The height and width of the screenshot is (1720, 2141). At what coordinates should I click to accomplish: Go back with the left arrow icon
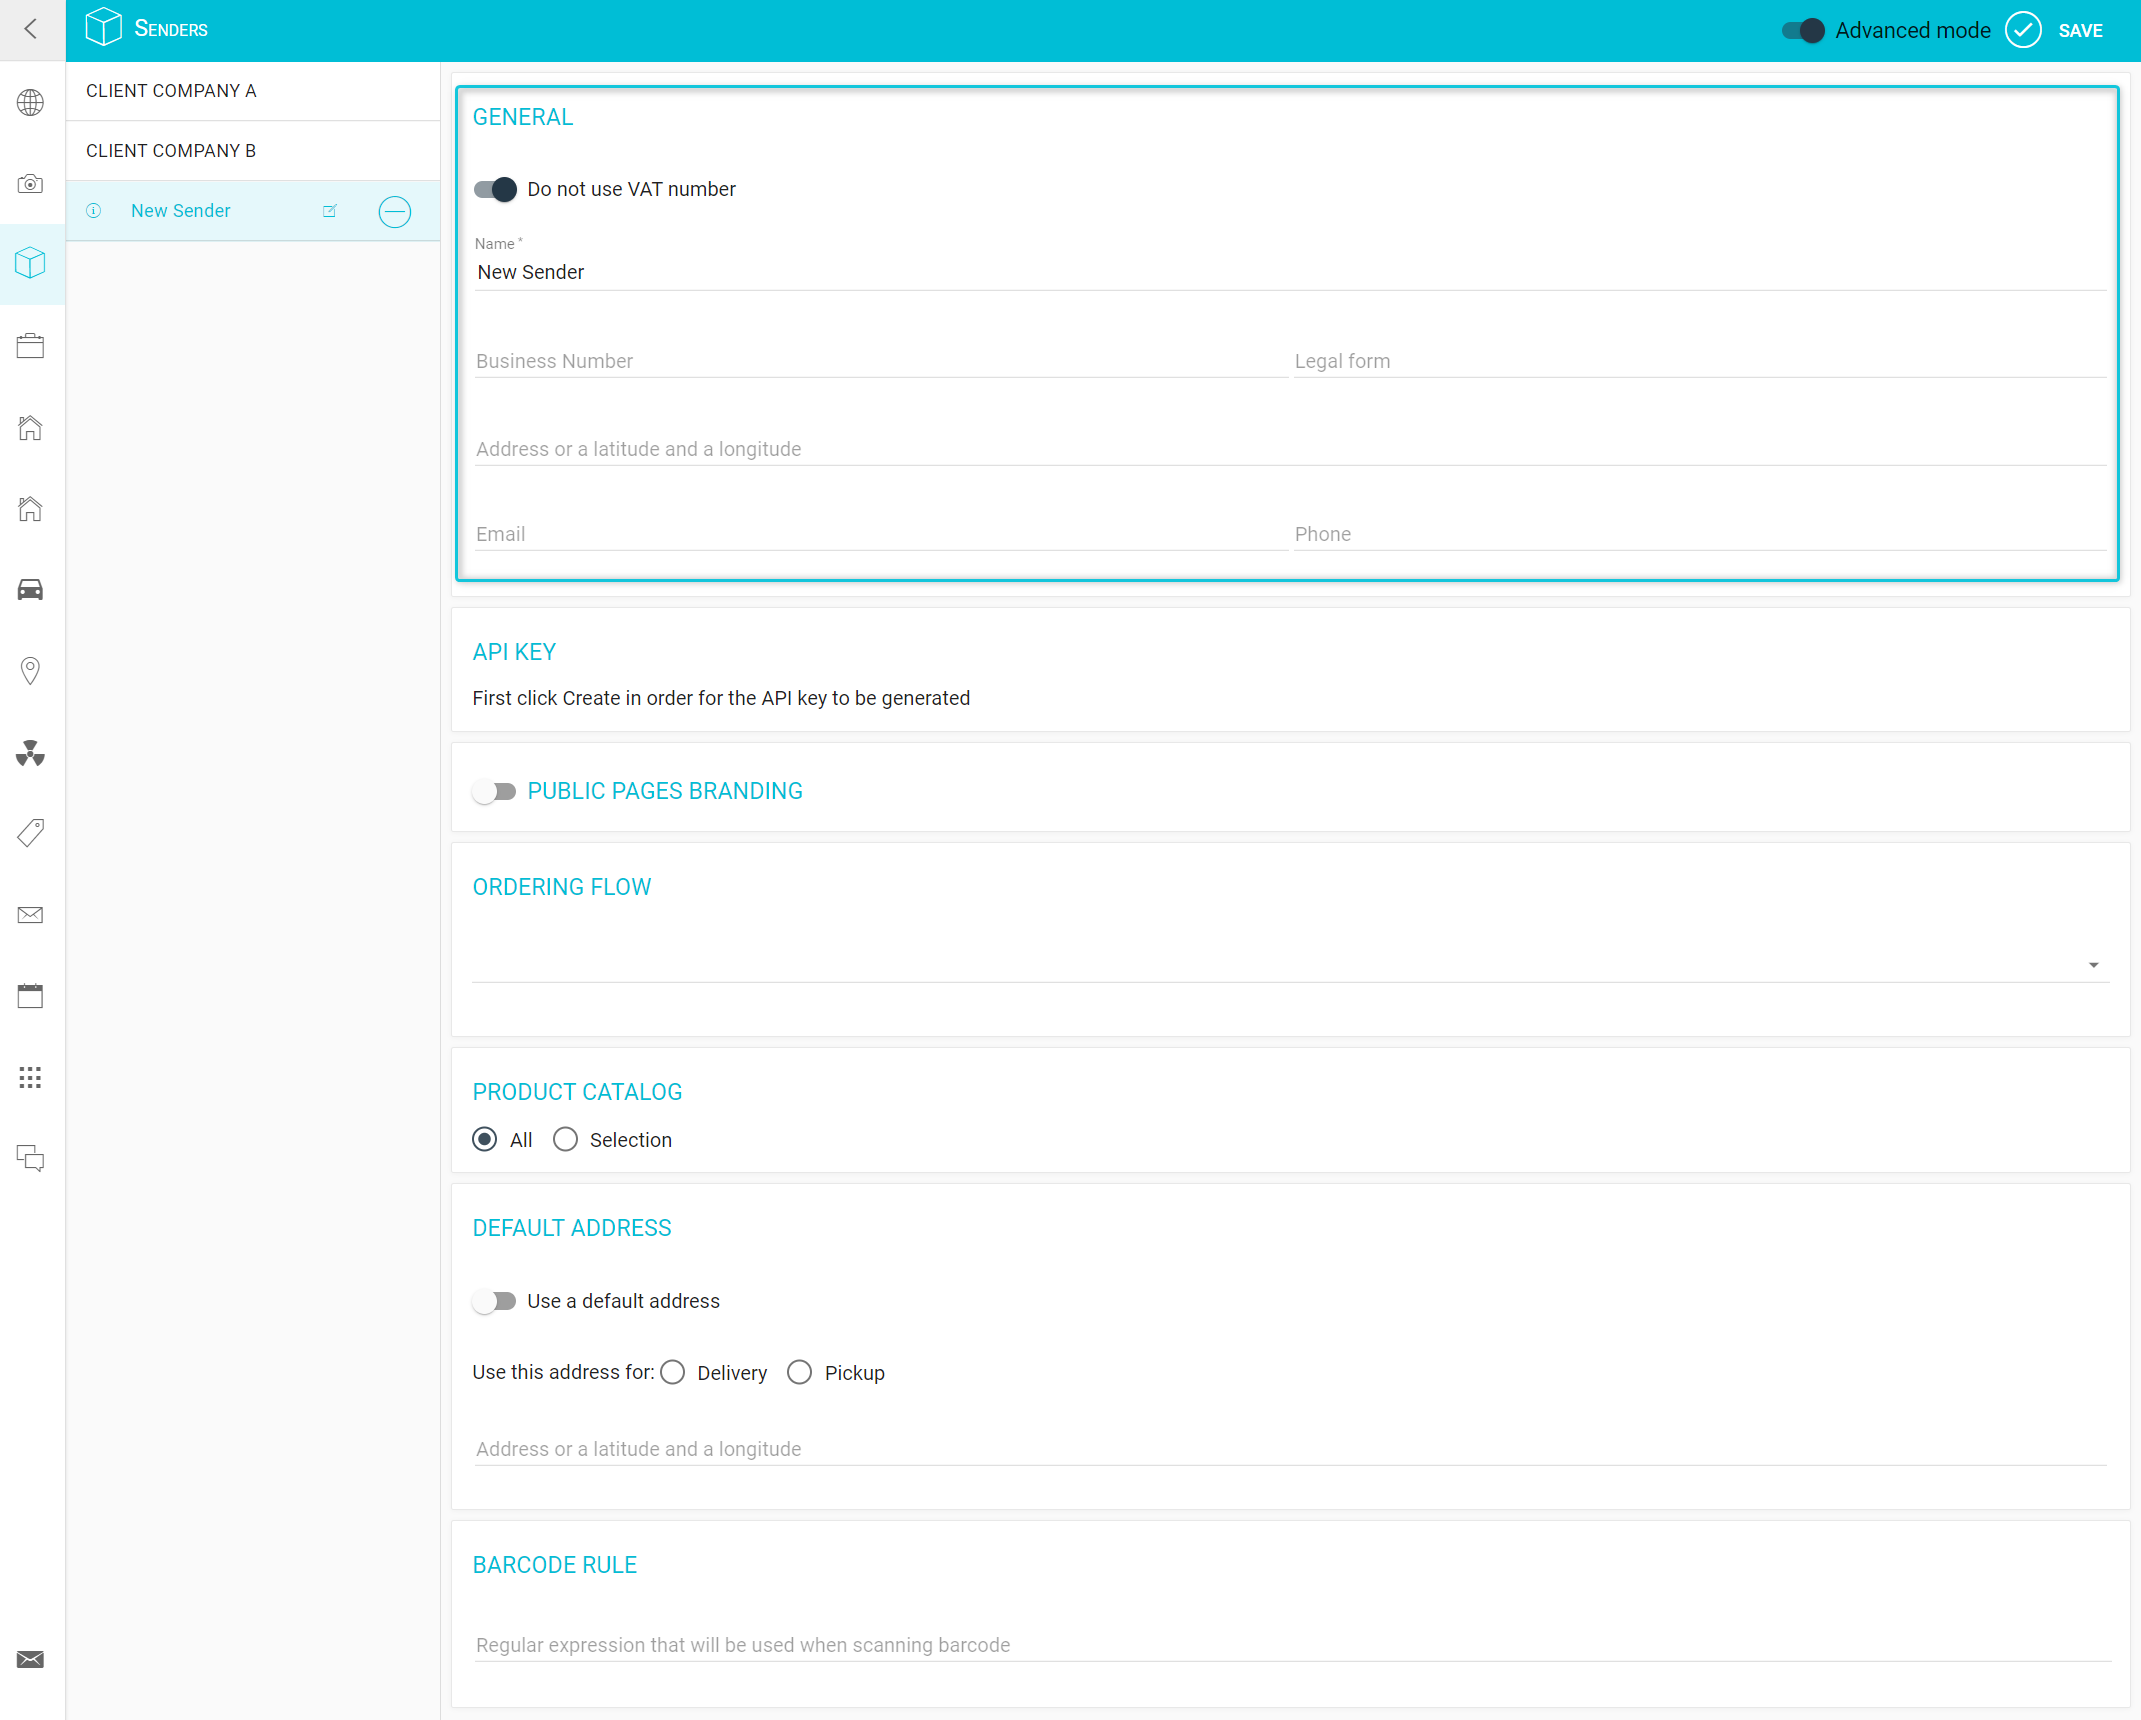(x=31, y=29)
